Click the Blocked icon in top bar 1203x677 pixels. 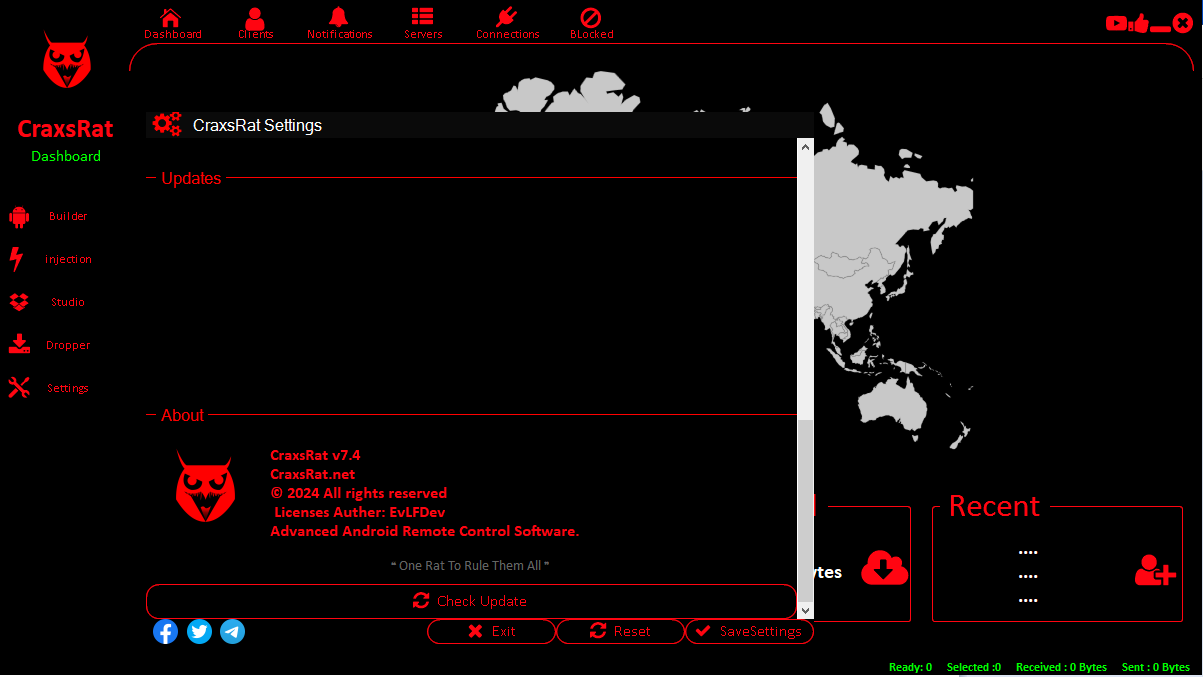pyautogui.click(x=591, y=18)
